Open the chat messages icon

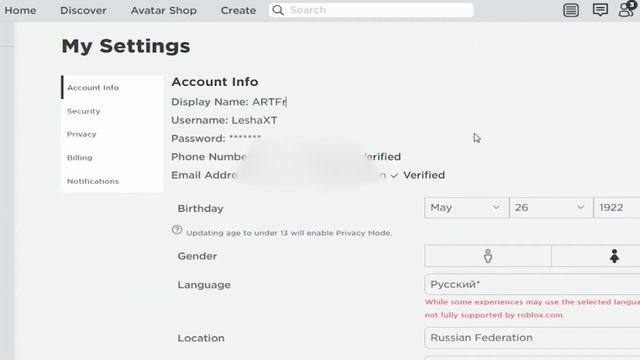(600, 10)
